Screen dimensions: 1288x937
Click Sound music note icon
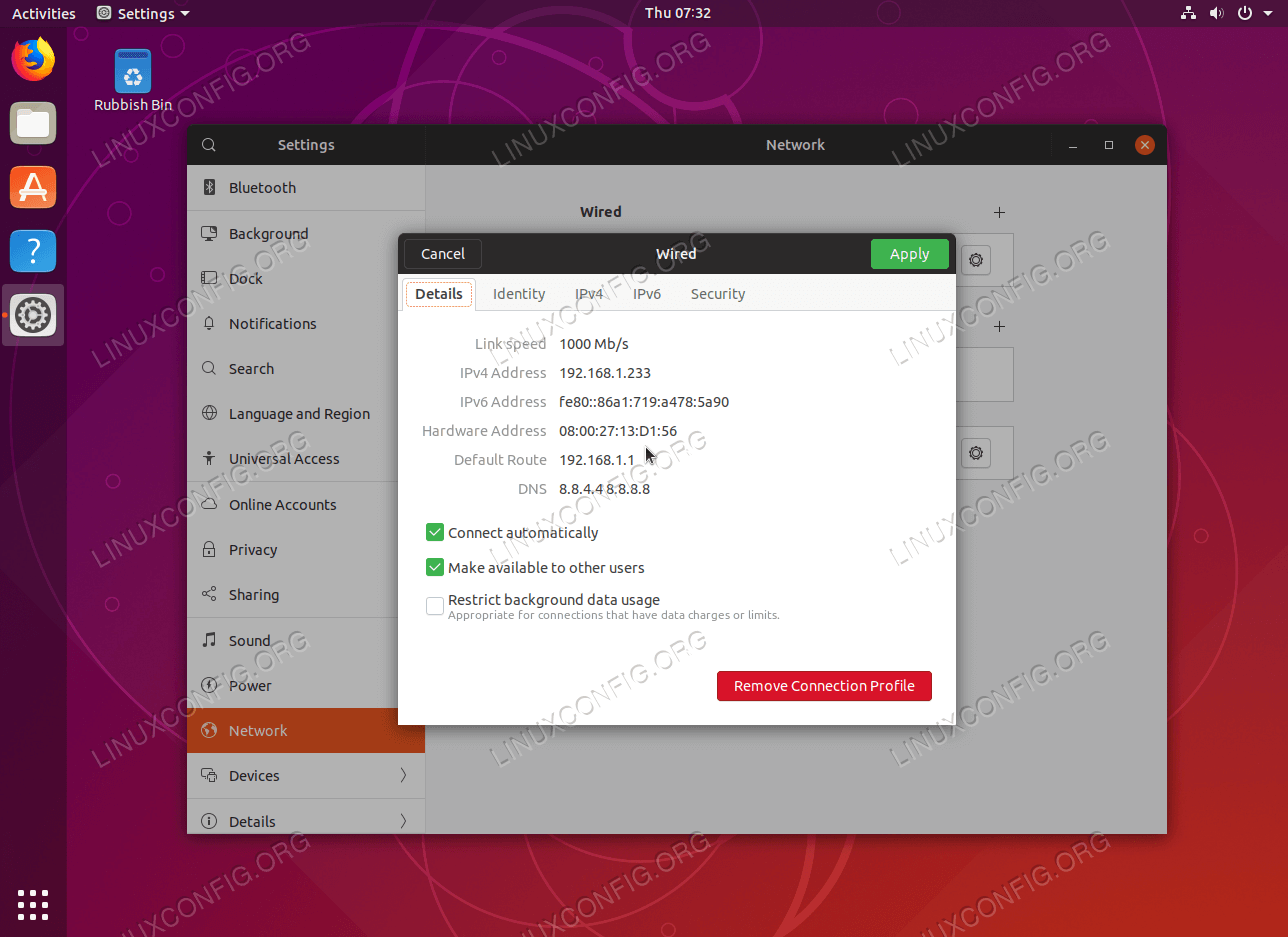click(209, 640)
